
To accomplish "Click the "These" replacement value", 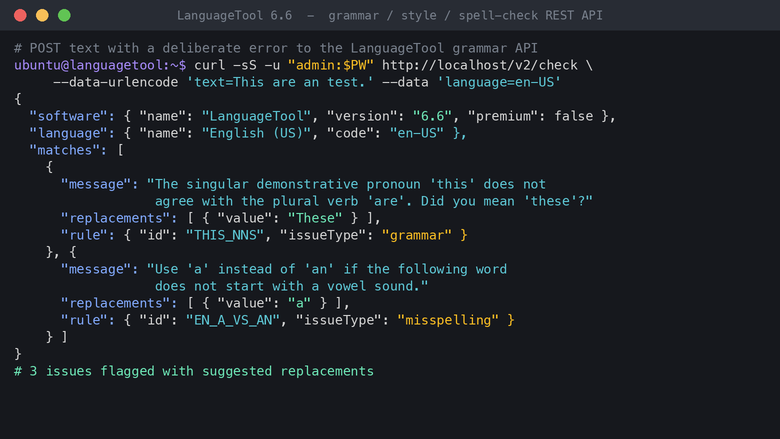I will pos(315,218).
